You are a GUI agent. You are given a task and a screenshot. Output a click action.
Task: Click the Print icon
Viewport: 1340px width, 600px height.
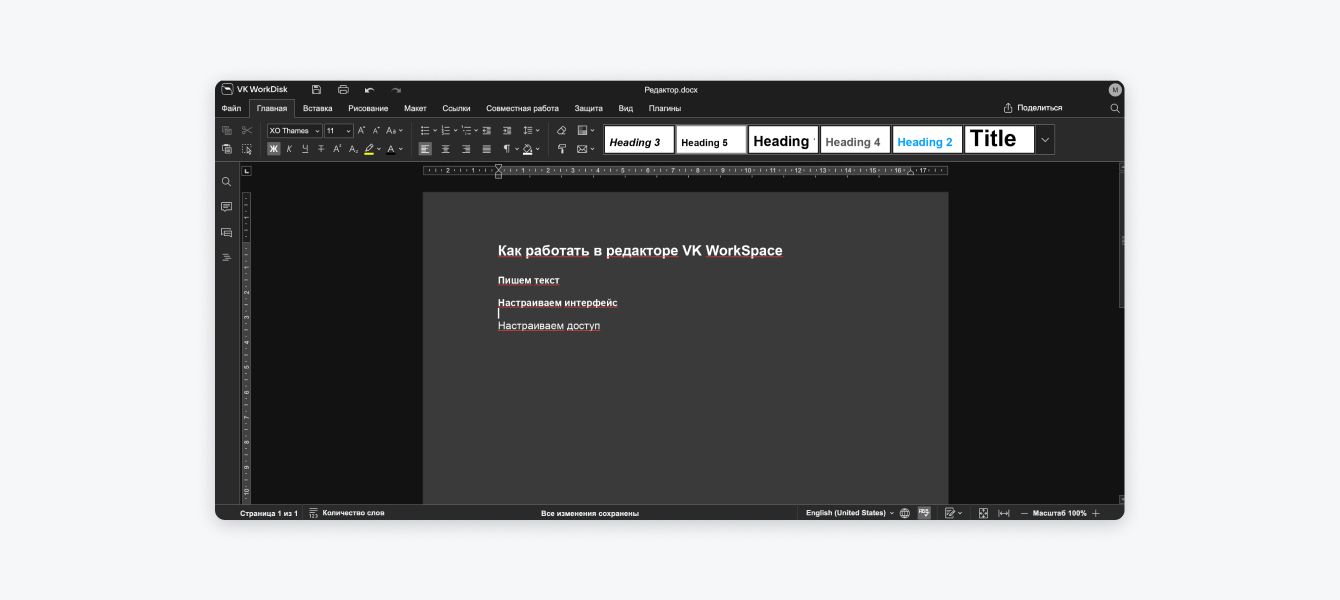click(x=343, y=90)
